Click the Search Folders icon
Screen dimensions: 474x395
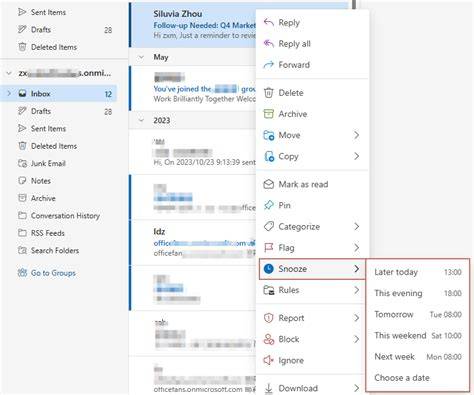point(22,250)
